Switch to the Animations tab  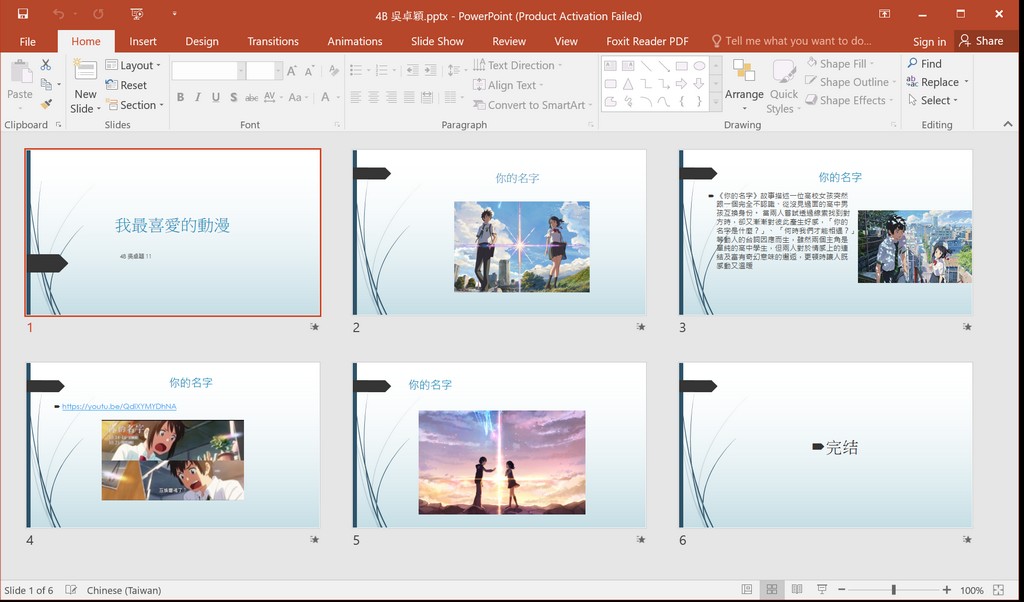pos(355,41)
